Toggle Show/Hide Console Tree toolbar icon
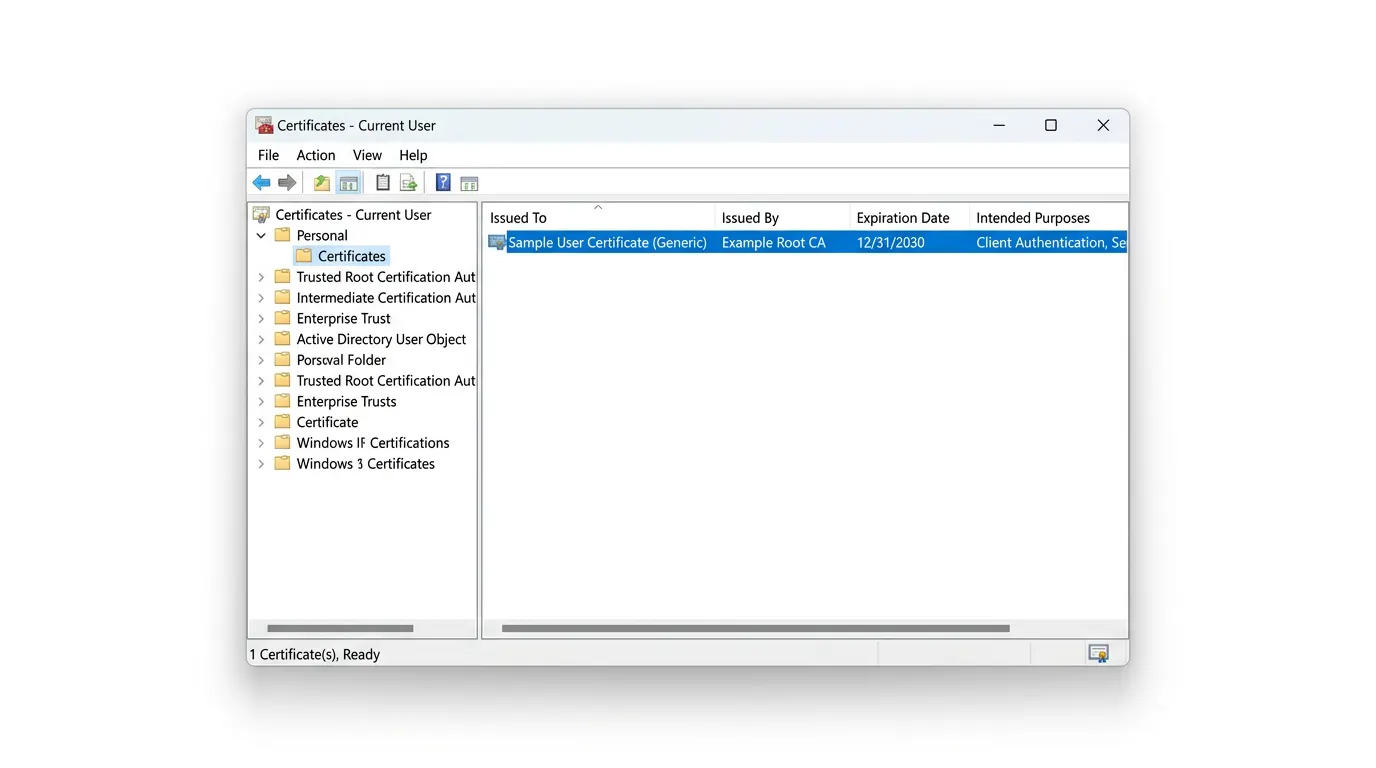The height and width of the screenshot is (768, 1376). 348,183
